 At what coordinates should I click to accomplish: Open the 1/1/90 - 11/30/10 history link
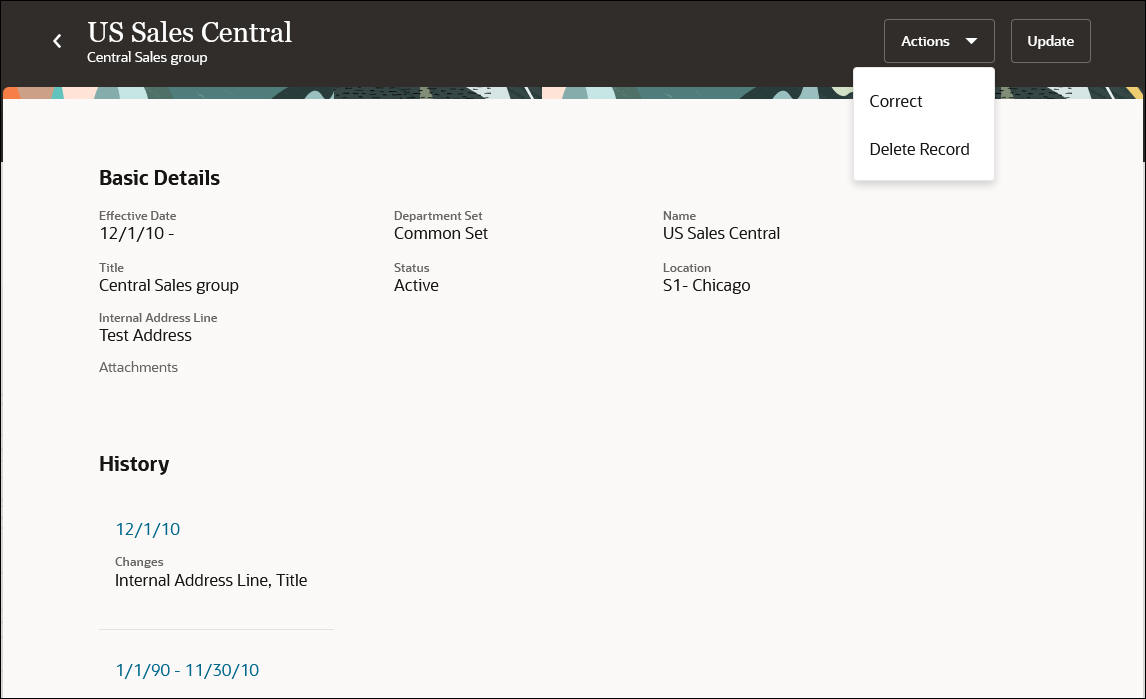[187, 670]
